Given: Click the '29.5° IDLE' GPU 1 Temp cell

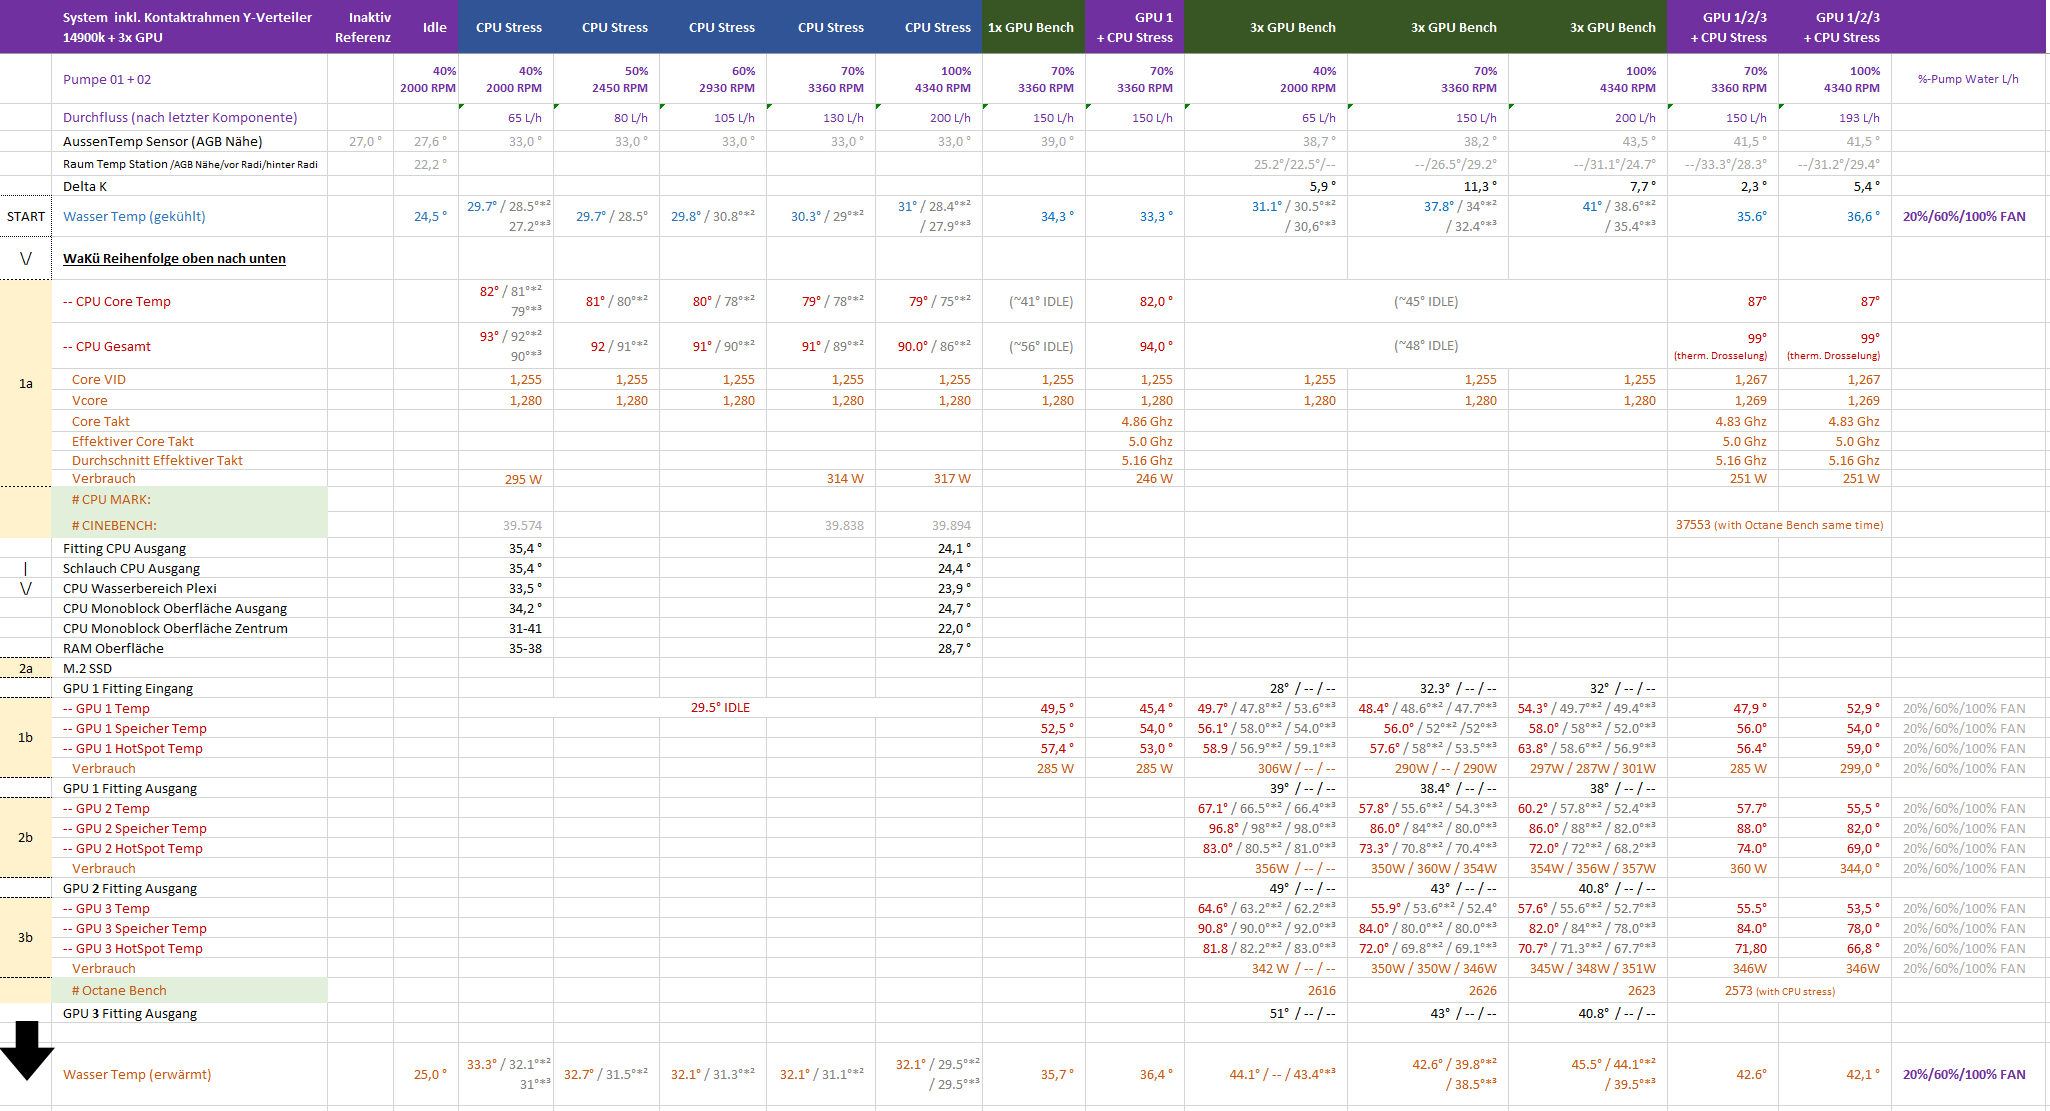Looking at the screenshot, I should (x=720, y=708).
